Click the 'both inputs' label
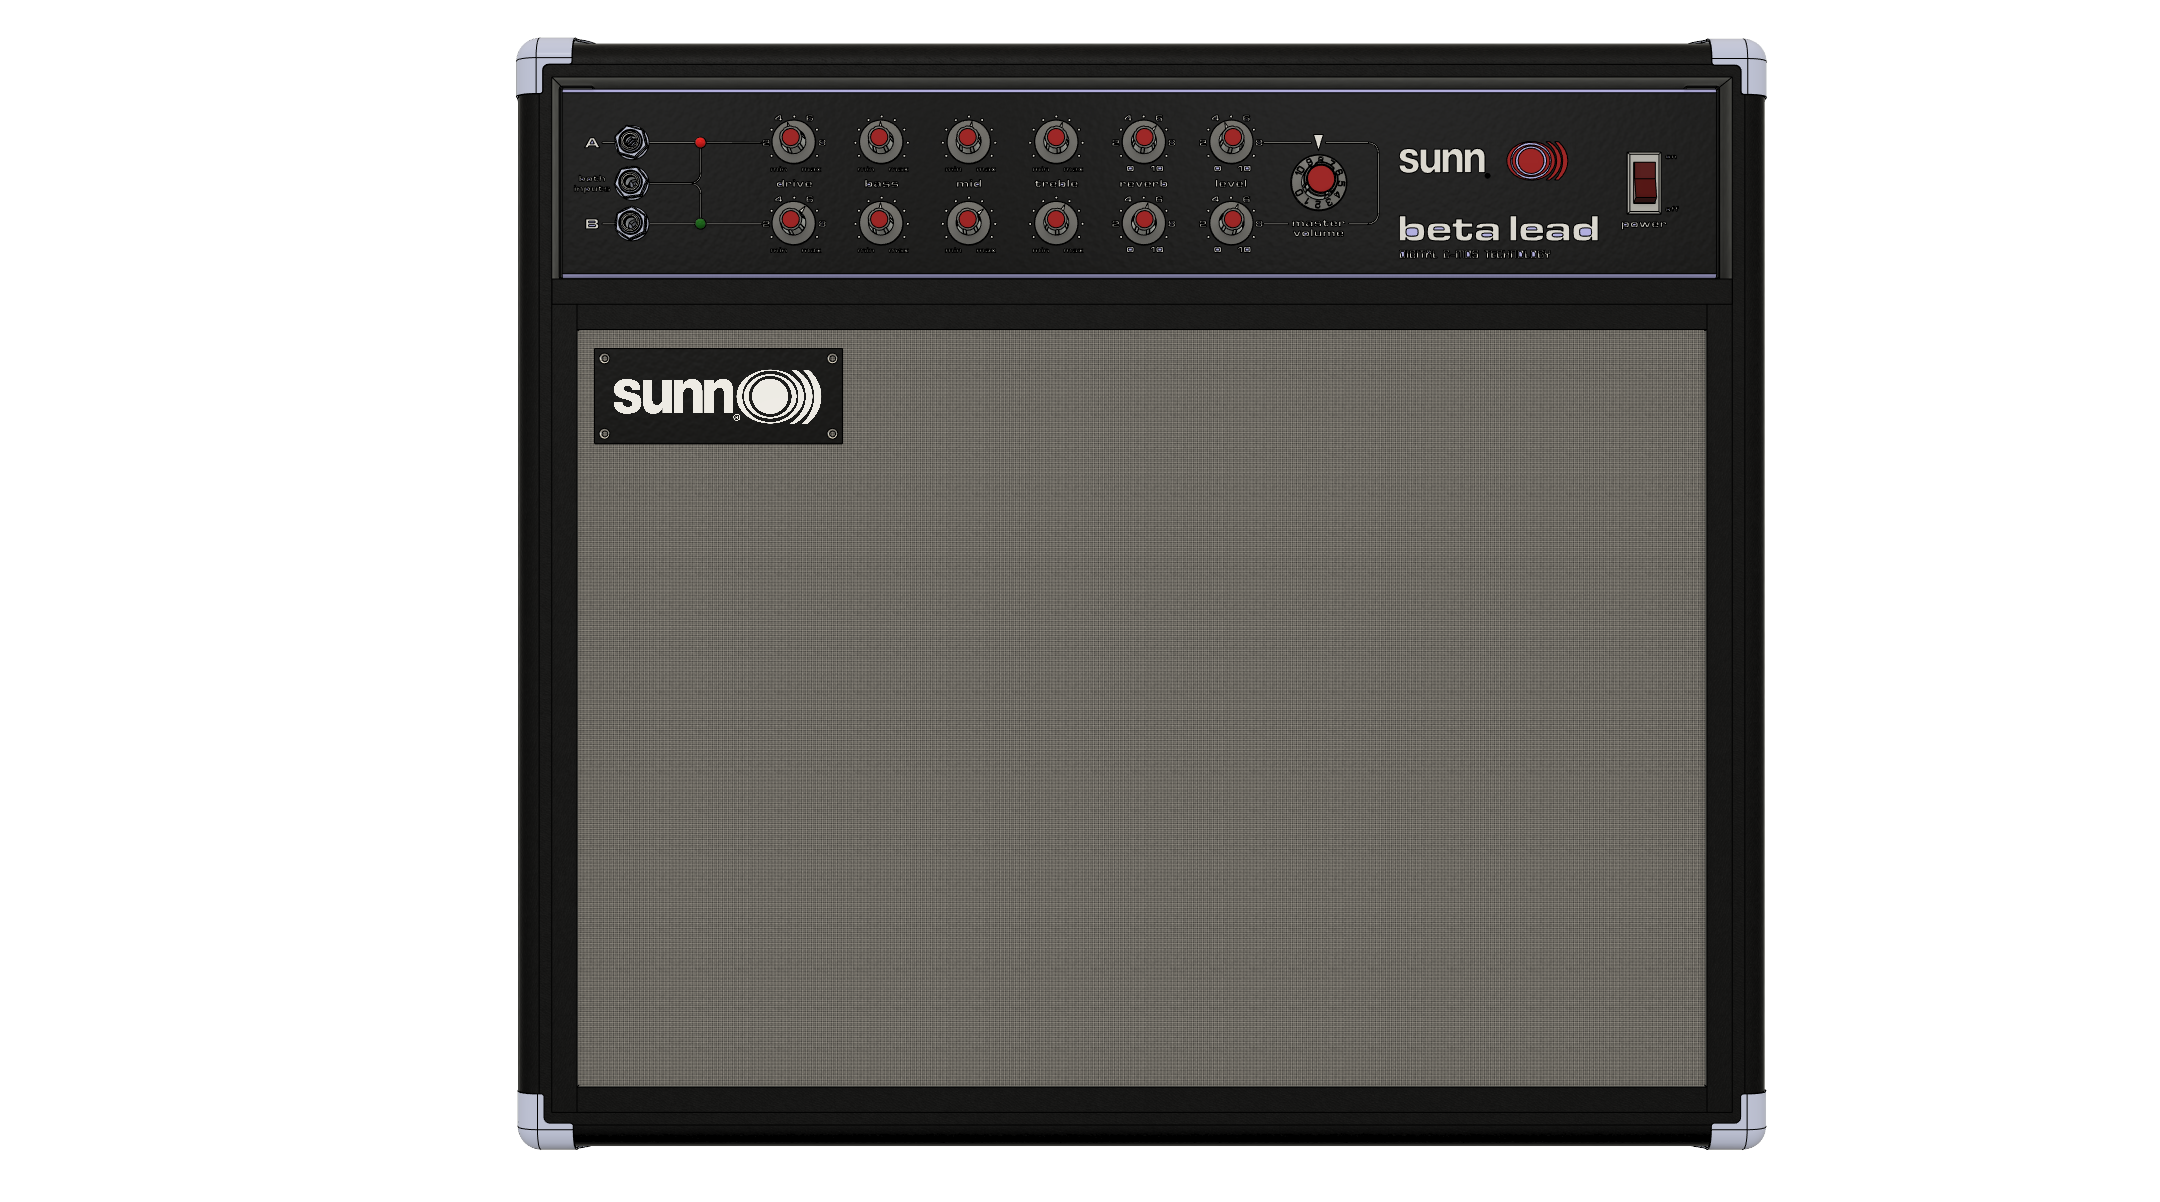This screenshot has height=1202, width=2160. (591, 183)
